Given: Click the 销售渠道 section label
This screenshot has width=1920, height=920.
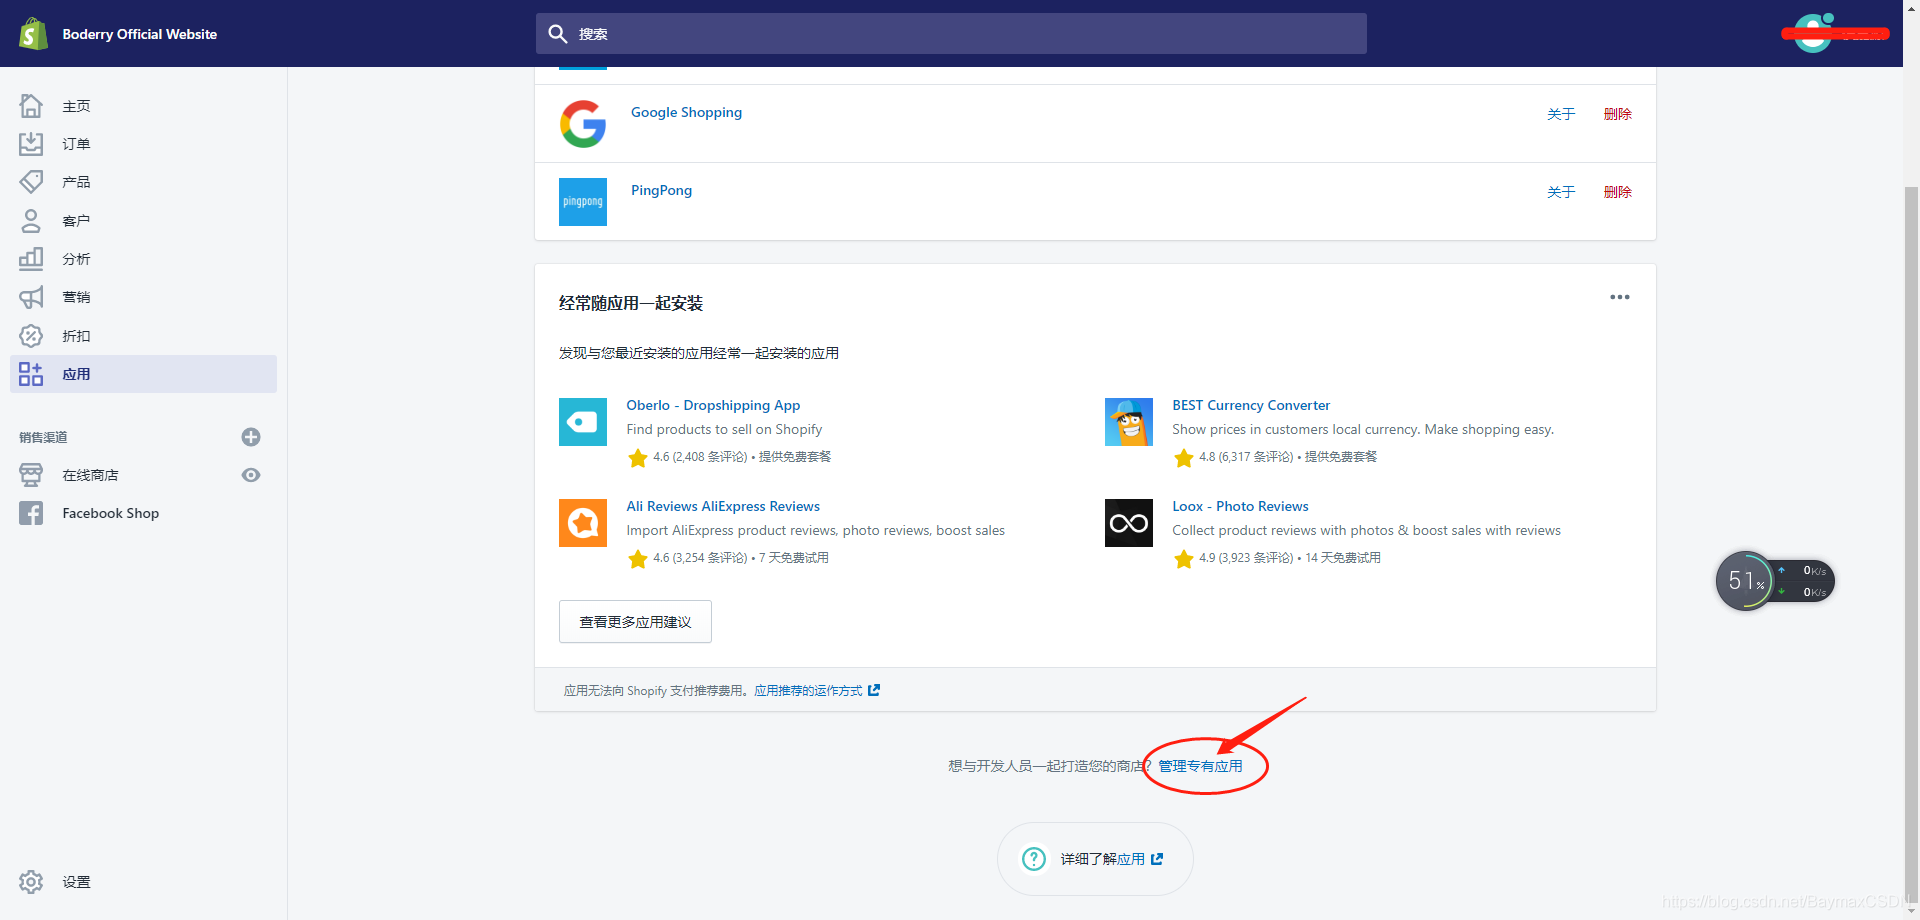Looking at the screenshot, I should click(x=43, y=437).
